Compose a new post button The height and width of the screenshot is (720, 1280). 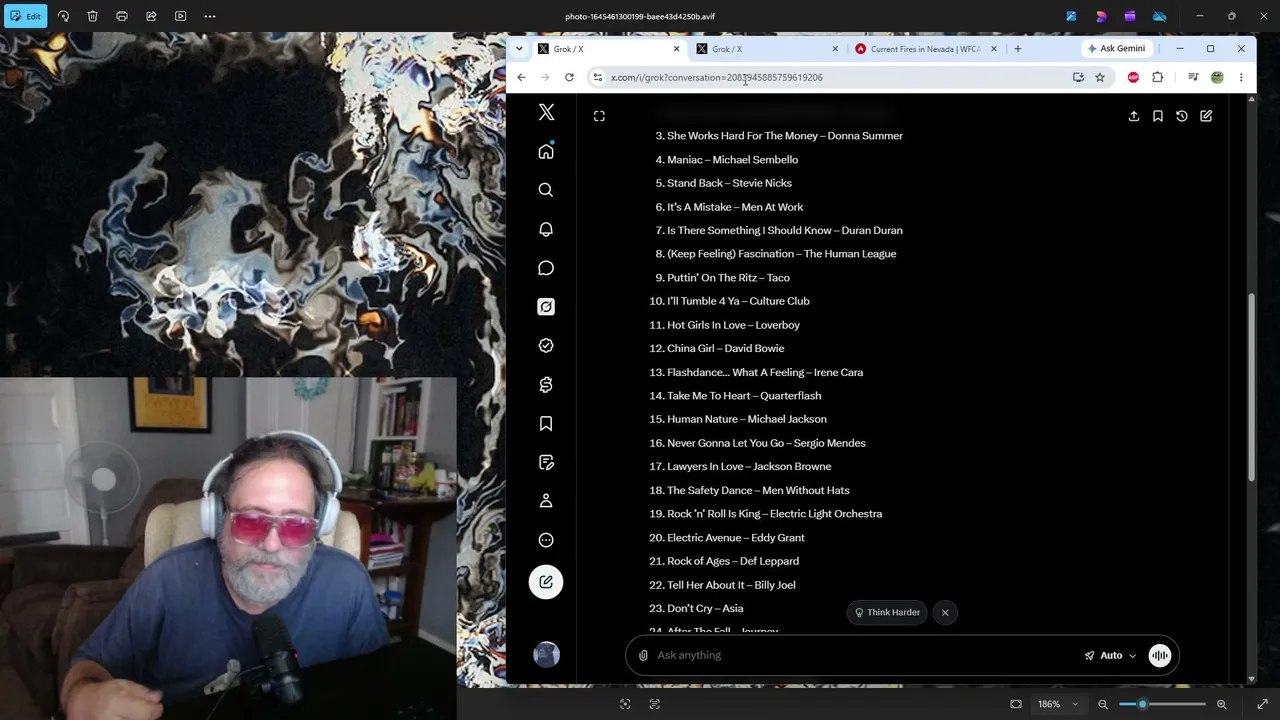546,582
